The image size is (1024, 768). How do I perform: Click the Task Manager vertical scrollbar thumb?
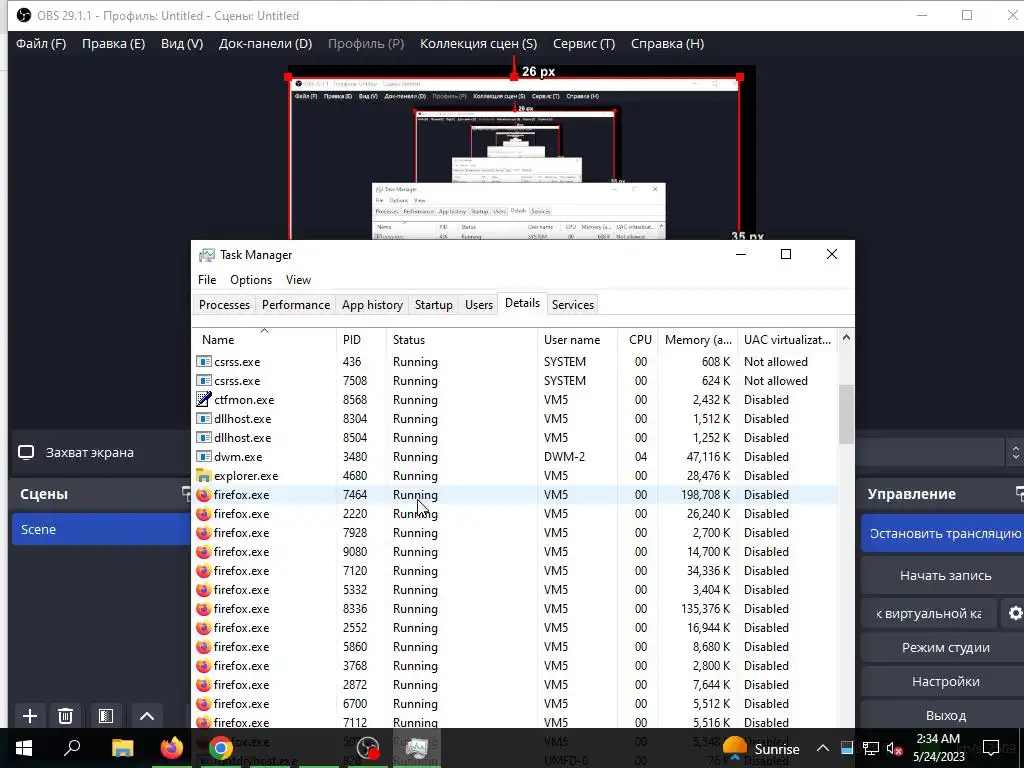pyautogui.click(x=846, y=414)
